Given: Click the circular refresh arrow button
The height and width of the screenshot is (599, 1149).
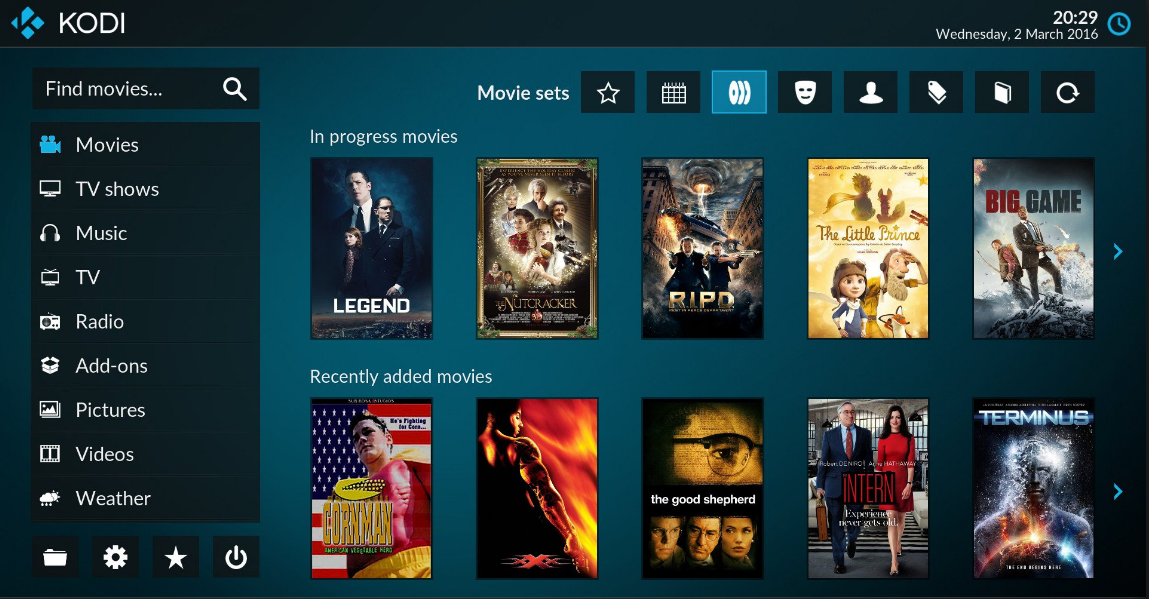Looking at the screenshot, I should coord(1068,92).
